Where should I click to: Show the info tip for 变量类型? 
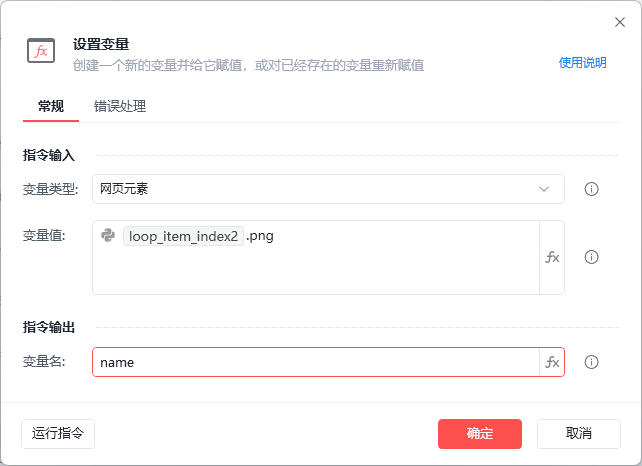tap(591, 189)
